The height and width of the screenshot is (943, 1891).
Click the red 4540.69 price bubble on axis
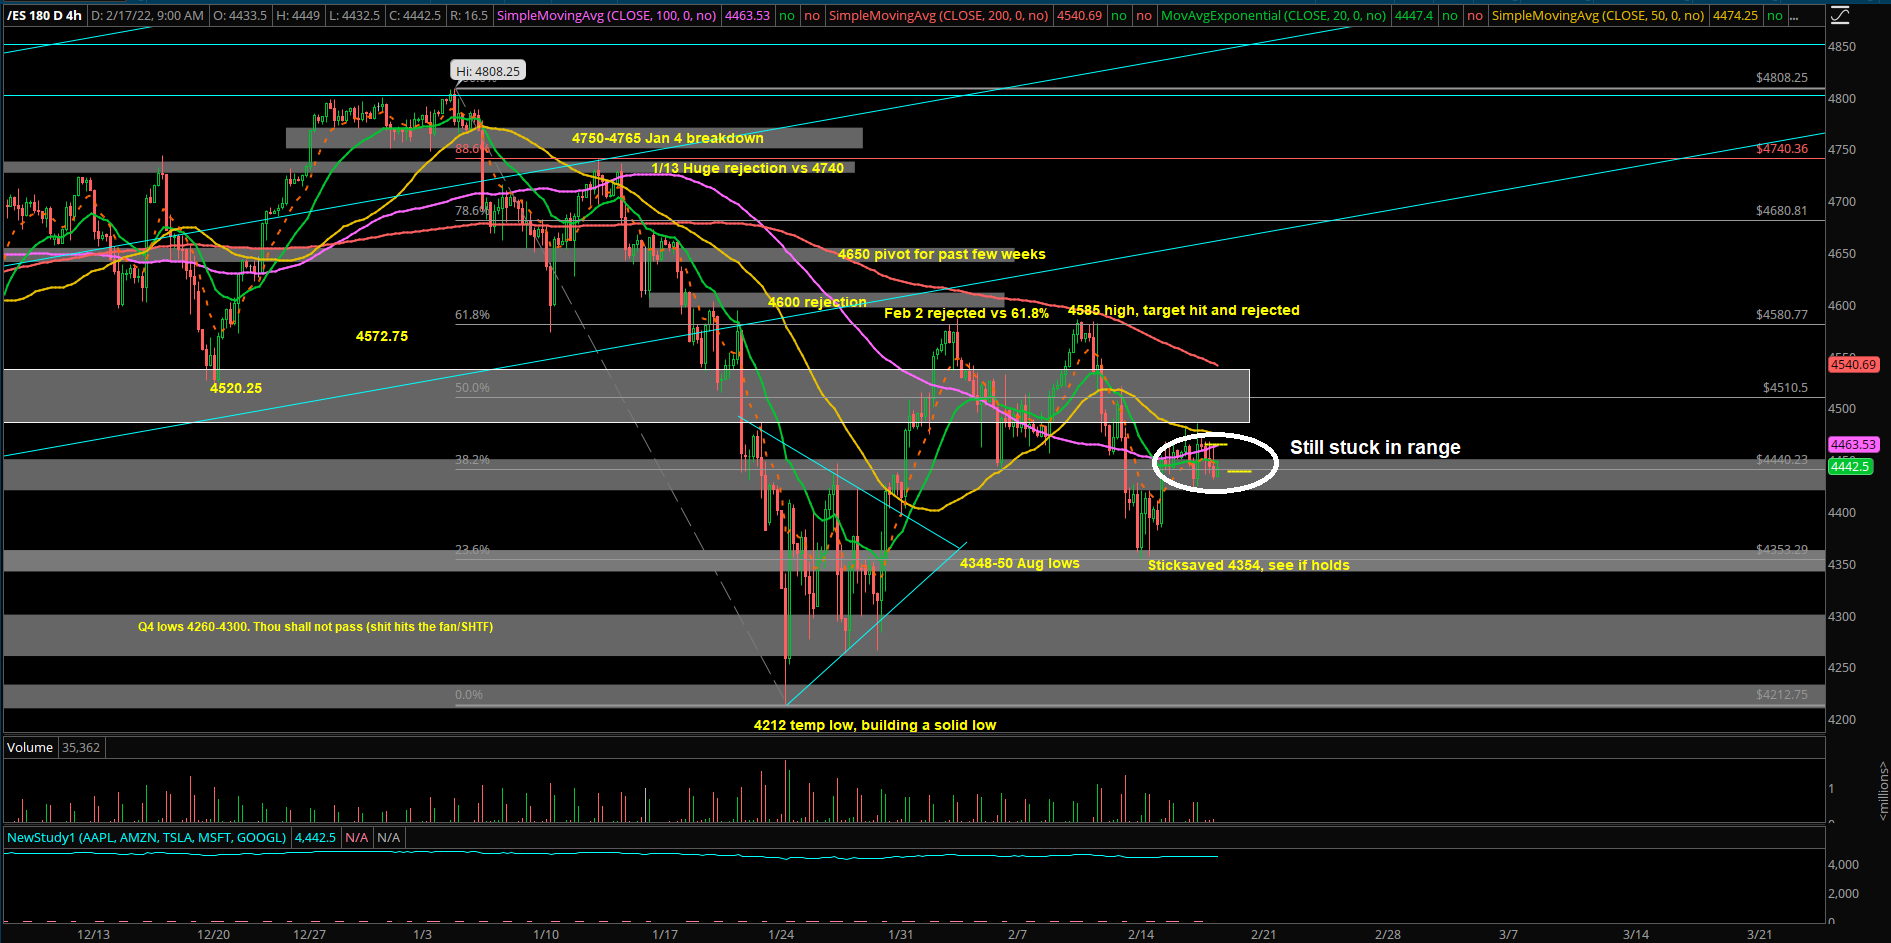coord(1853,365)
